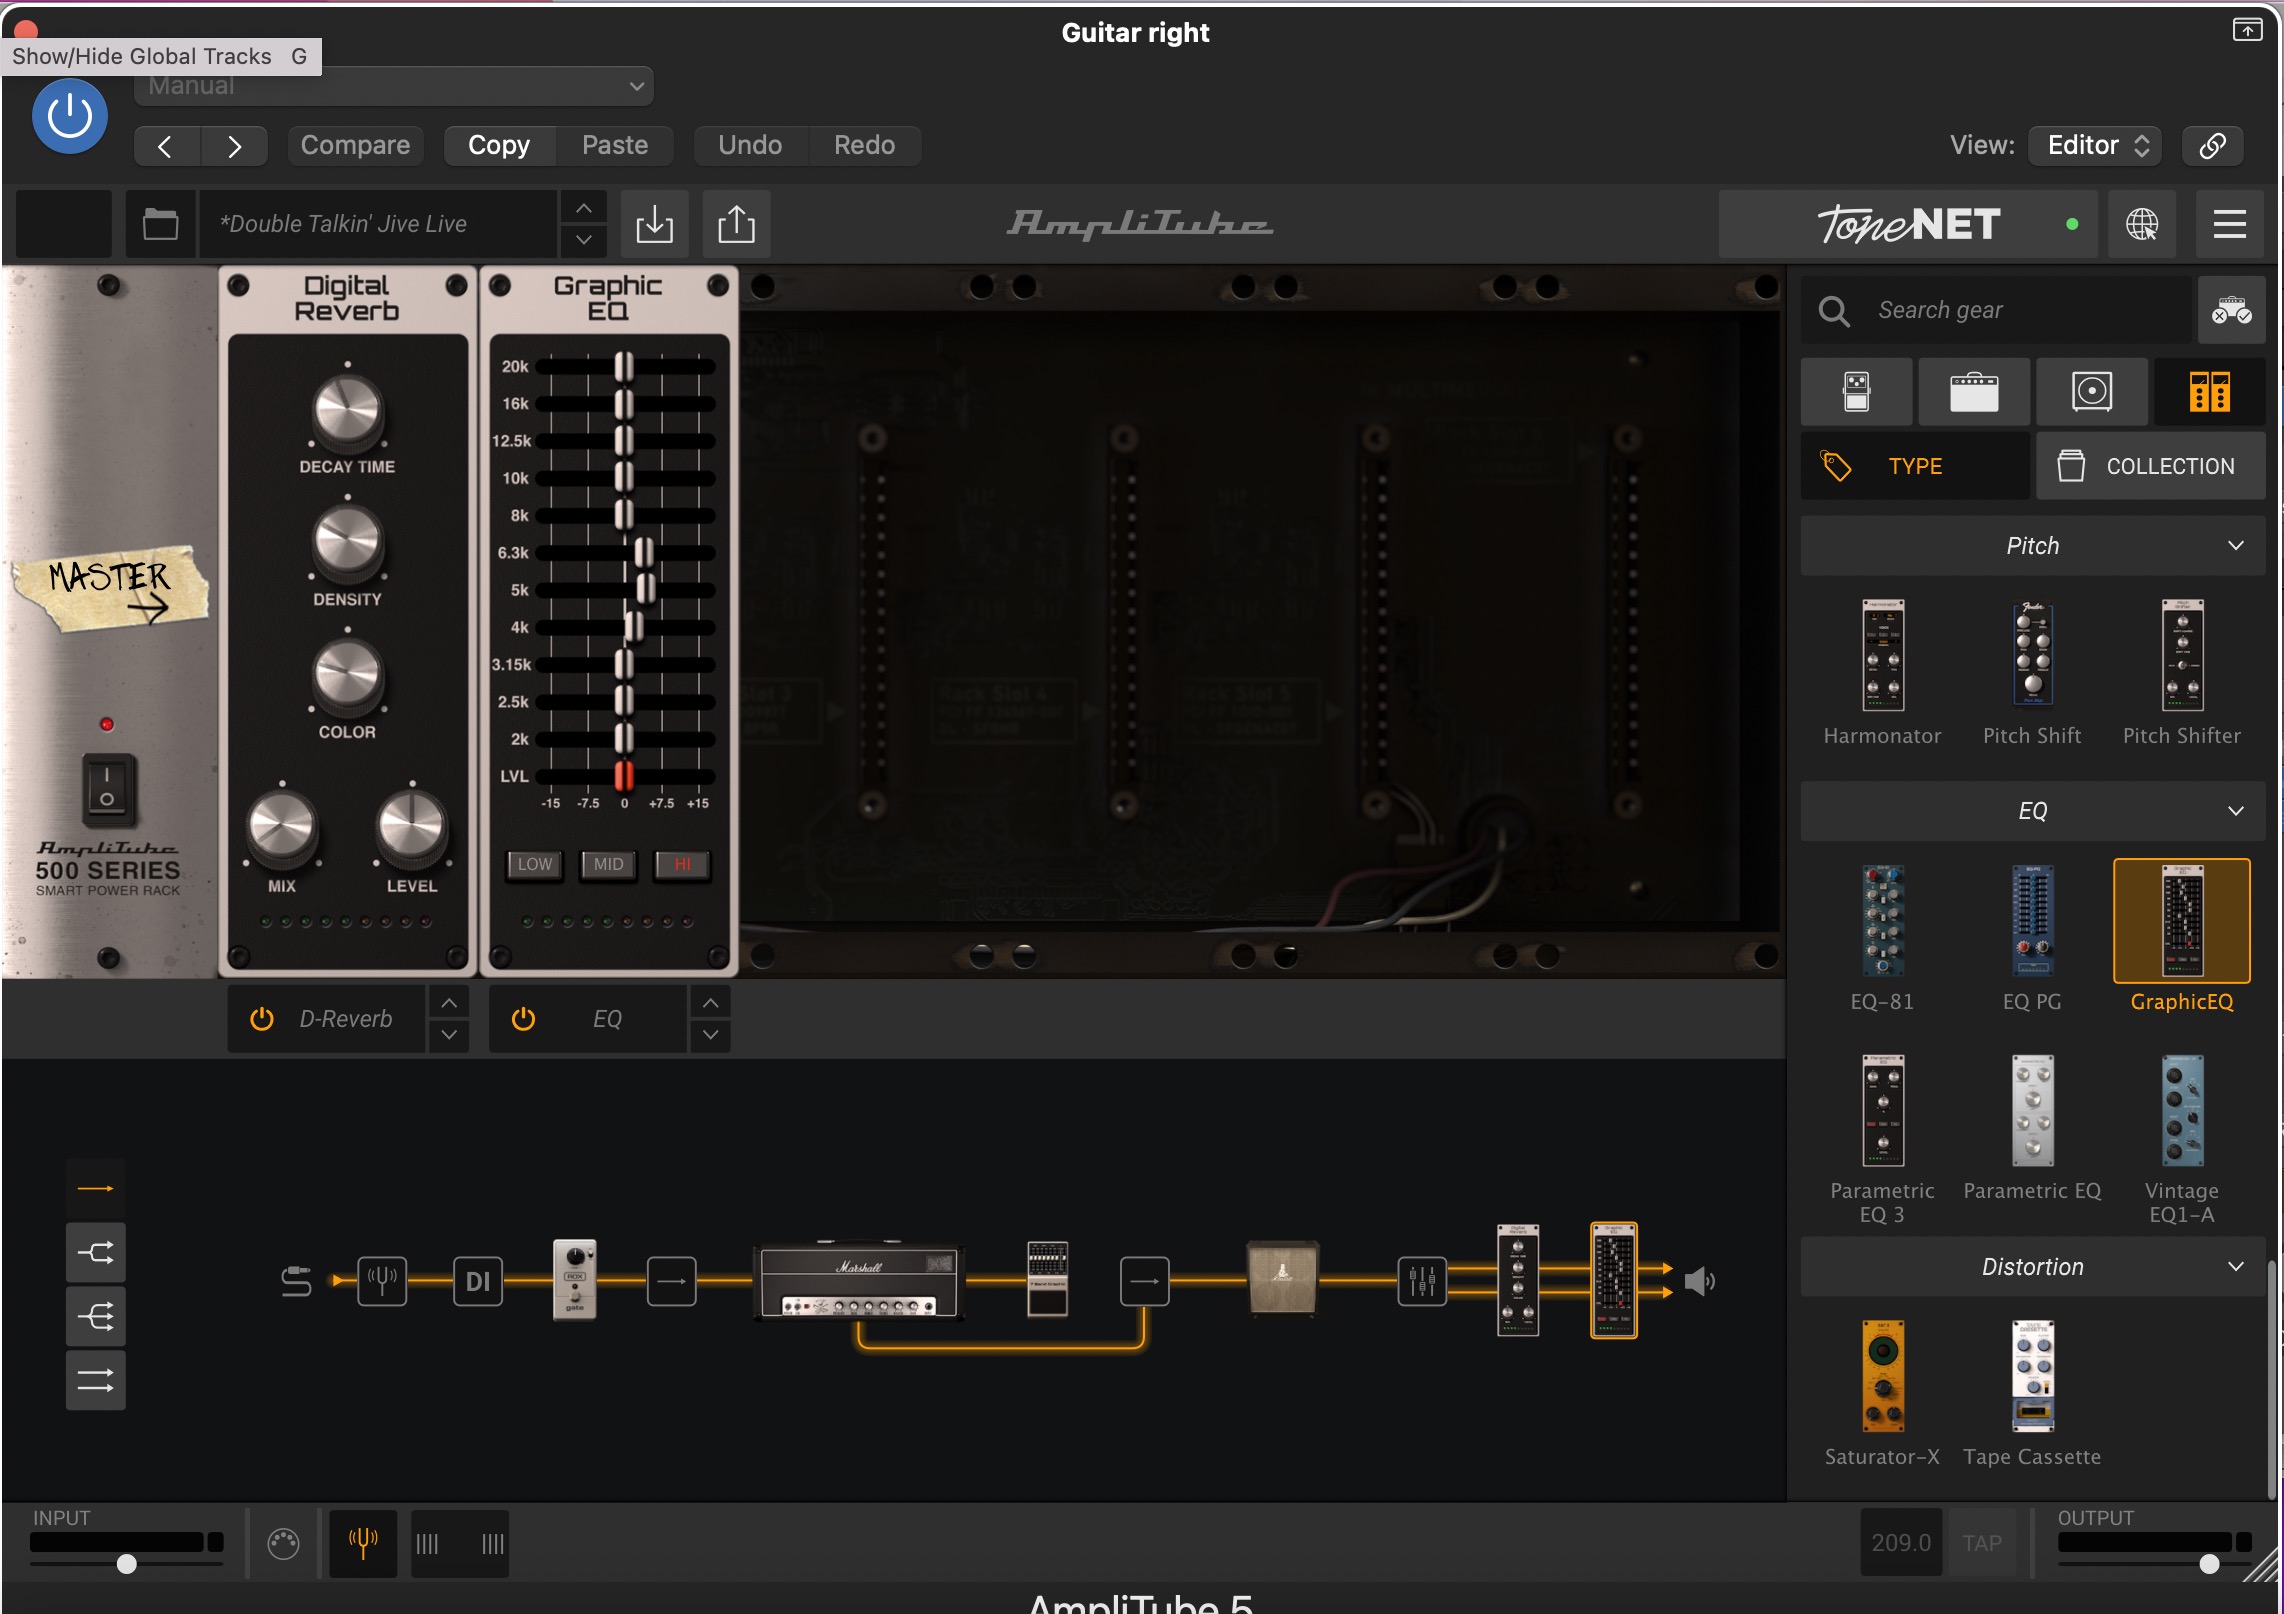Toggle the plugin power bypass button
This screenshot has height=1614, width=2284.
[x=70, y=117]
